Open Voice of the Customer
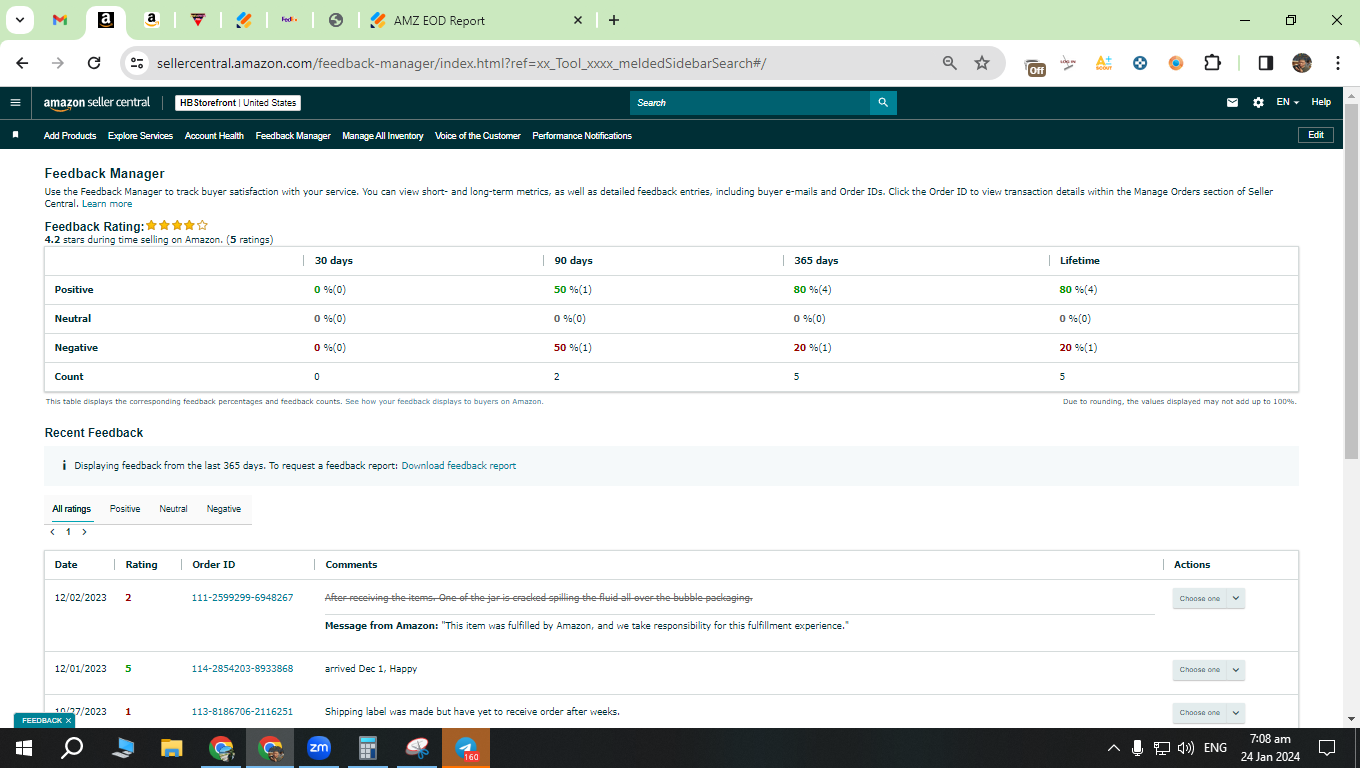Screen dimensions: 1360x768 tap(478, 136)
